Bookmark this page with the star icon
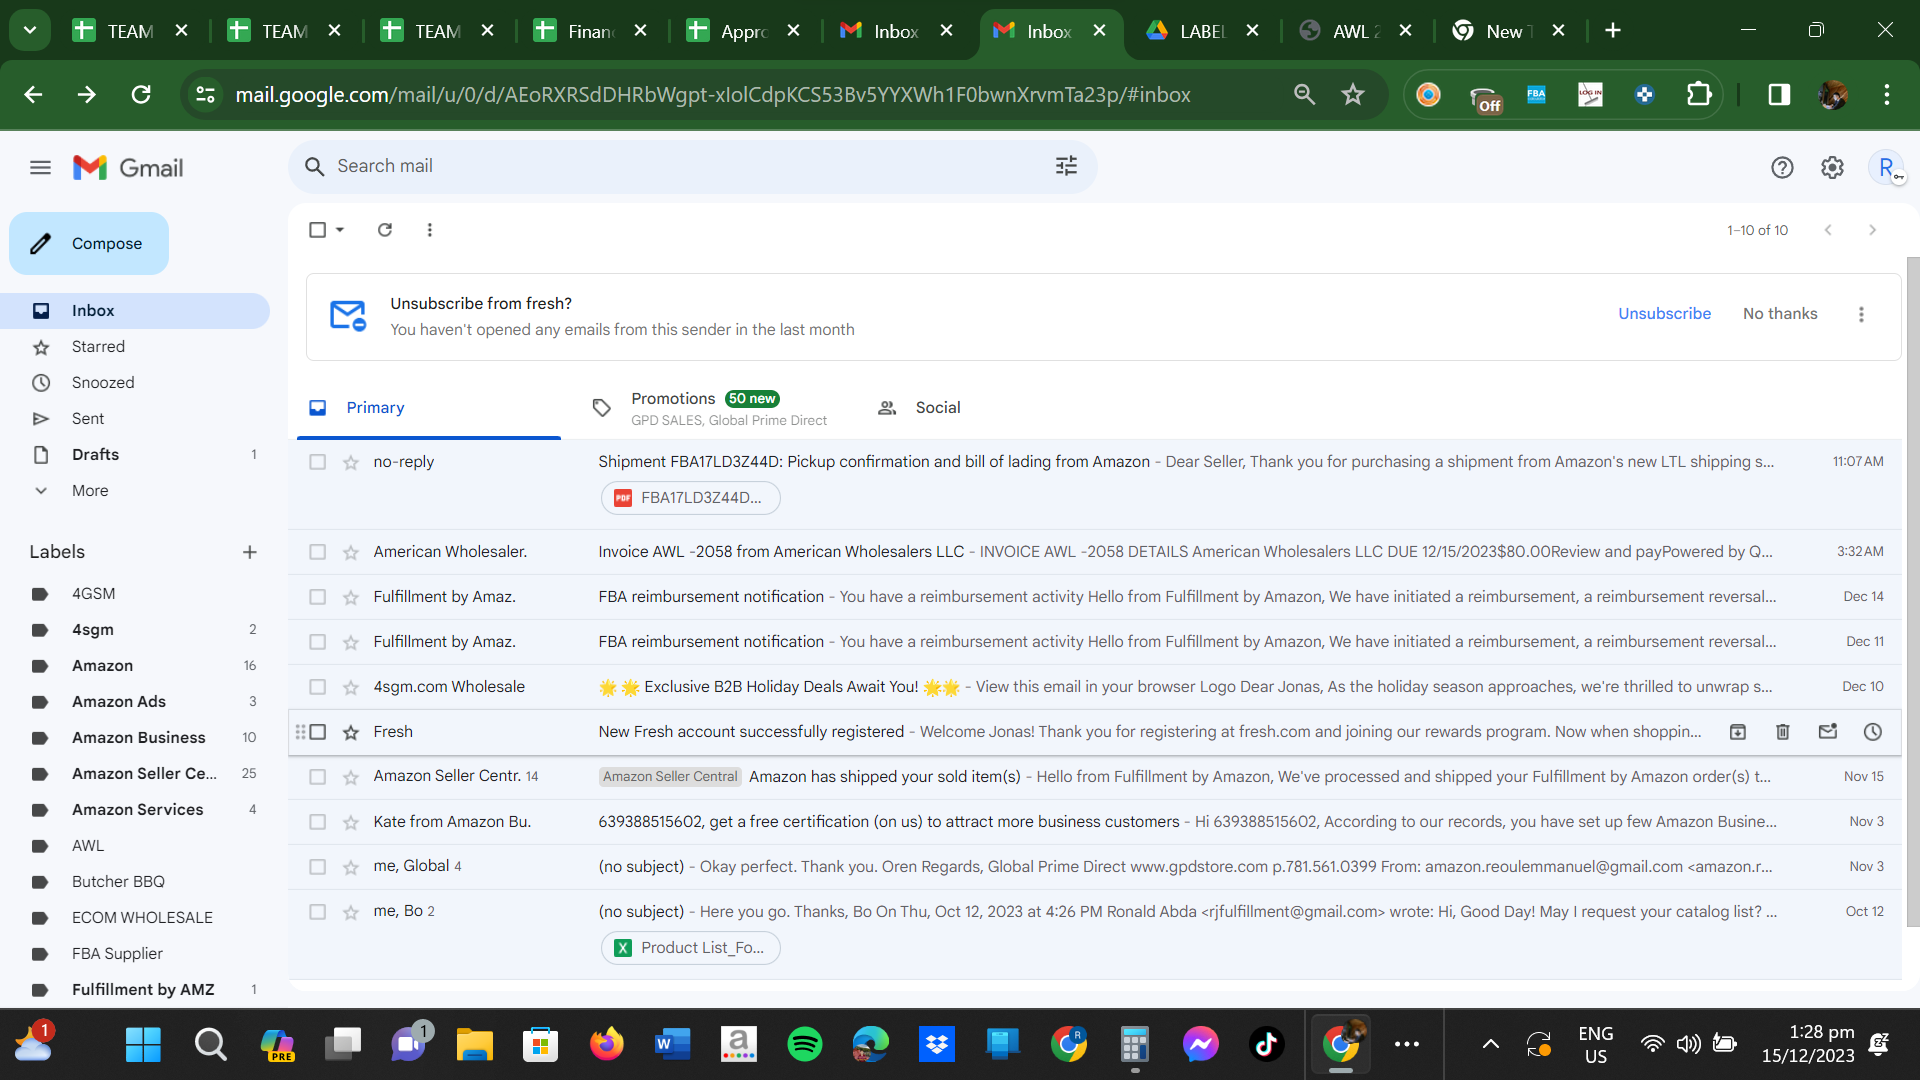 (x=1353, y=95)
